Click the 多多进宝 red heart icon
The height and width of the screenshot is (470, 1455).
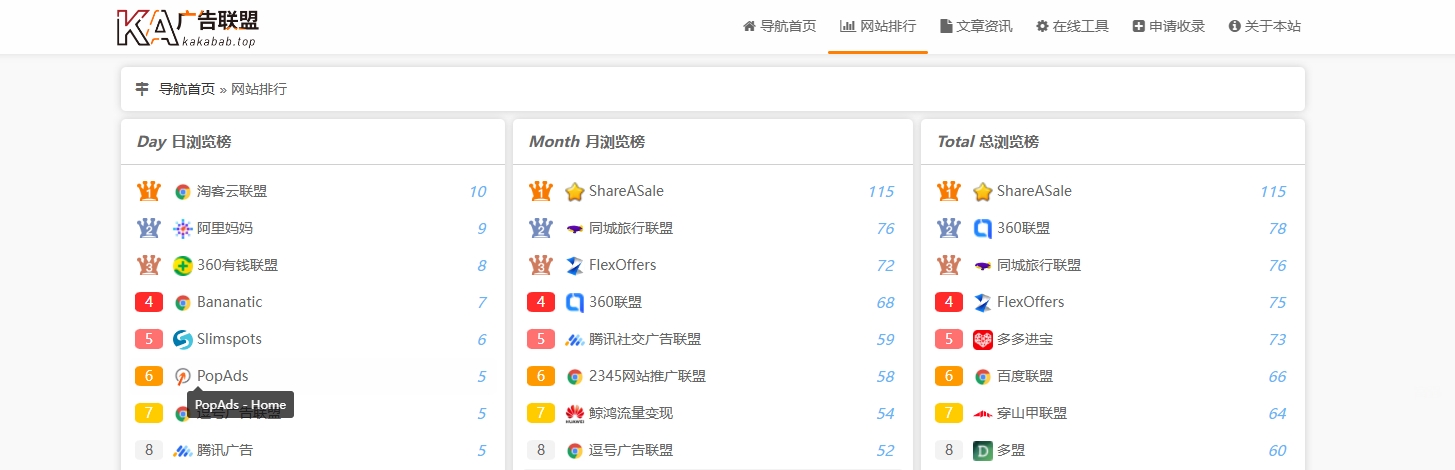tap(982, 340)
